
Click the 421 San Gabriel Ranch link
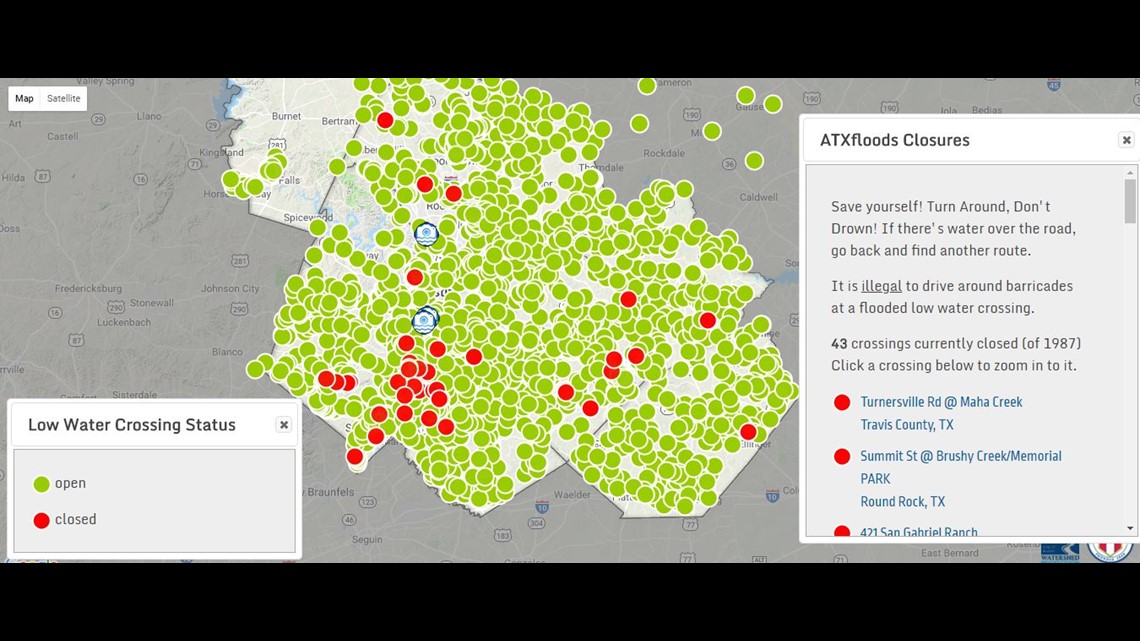coord(919,532)
